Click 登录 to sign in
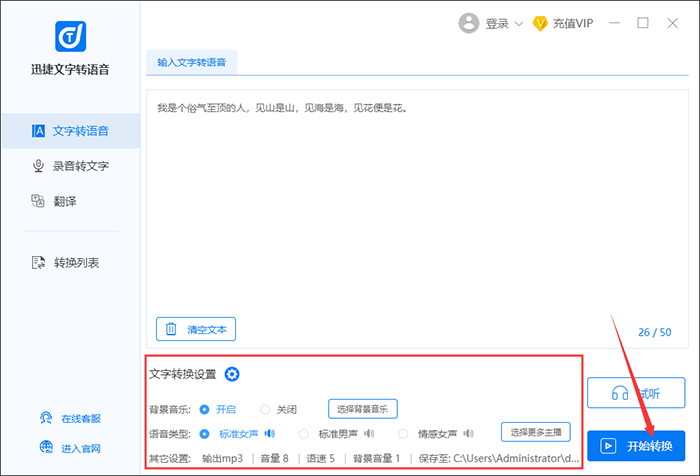Image resolution: width=700 pixels, height=476 pixels. click(497, 24)
